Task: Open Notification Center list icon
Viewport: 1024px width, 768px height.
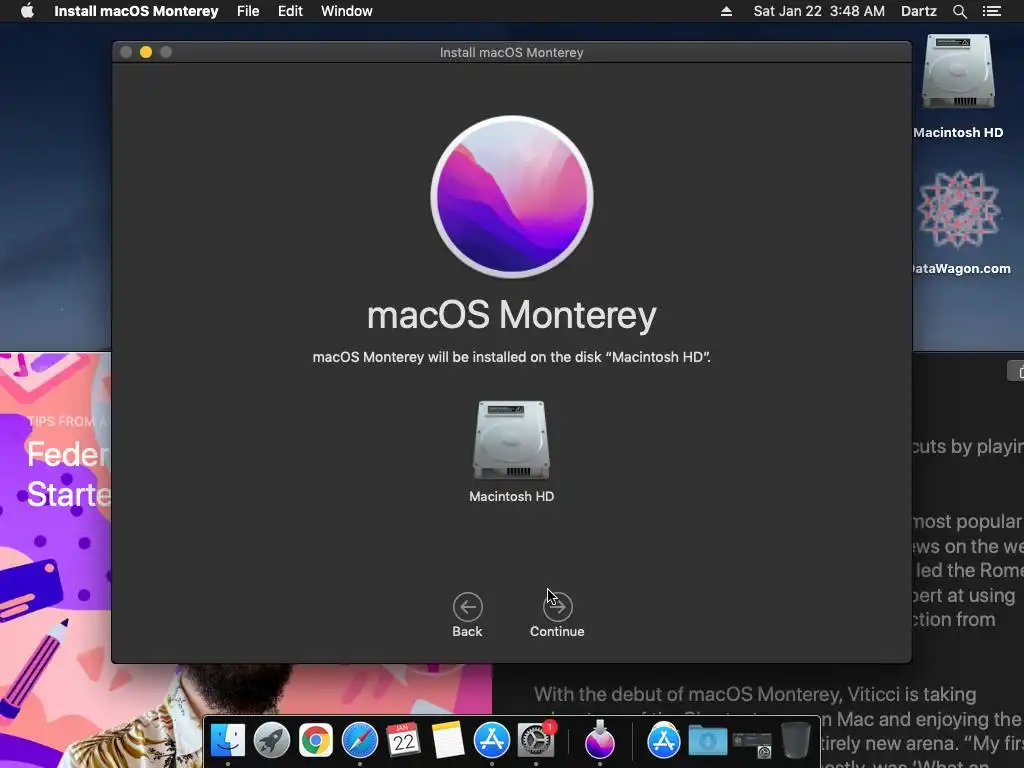Action: pos(991,11)
